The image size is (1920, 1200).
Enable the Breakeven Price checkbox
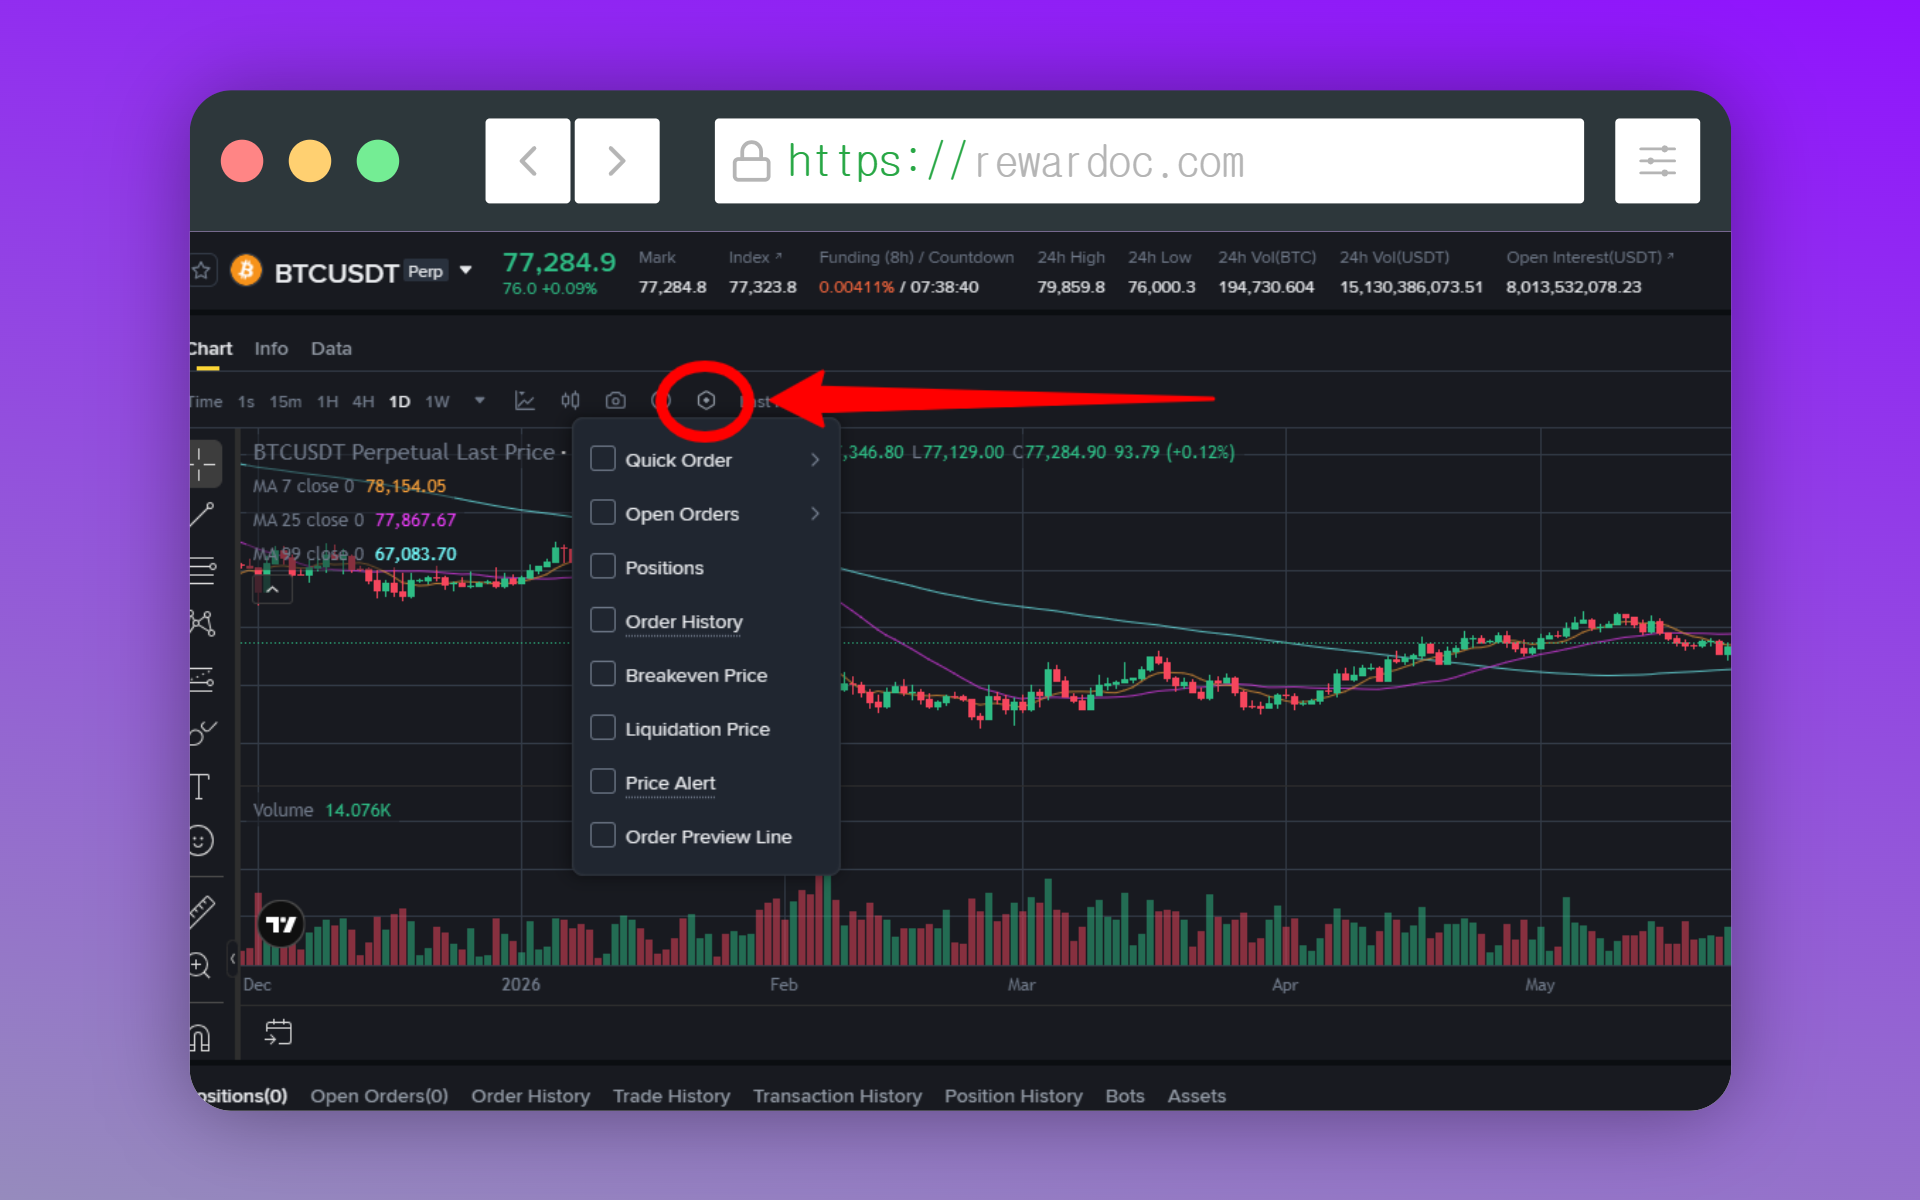pyautogui.click(x=603, y=675)
